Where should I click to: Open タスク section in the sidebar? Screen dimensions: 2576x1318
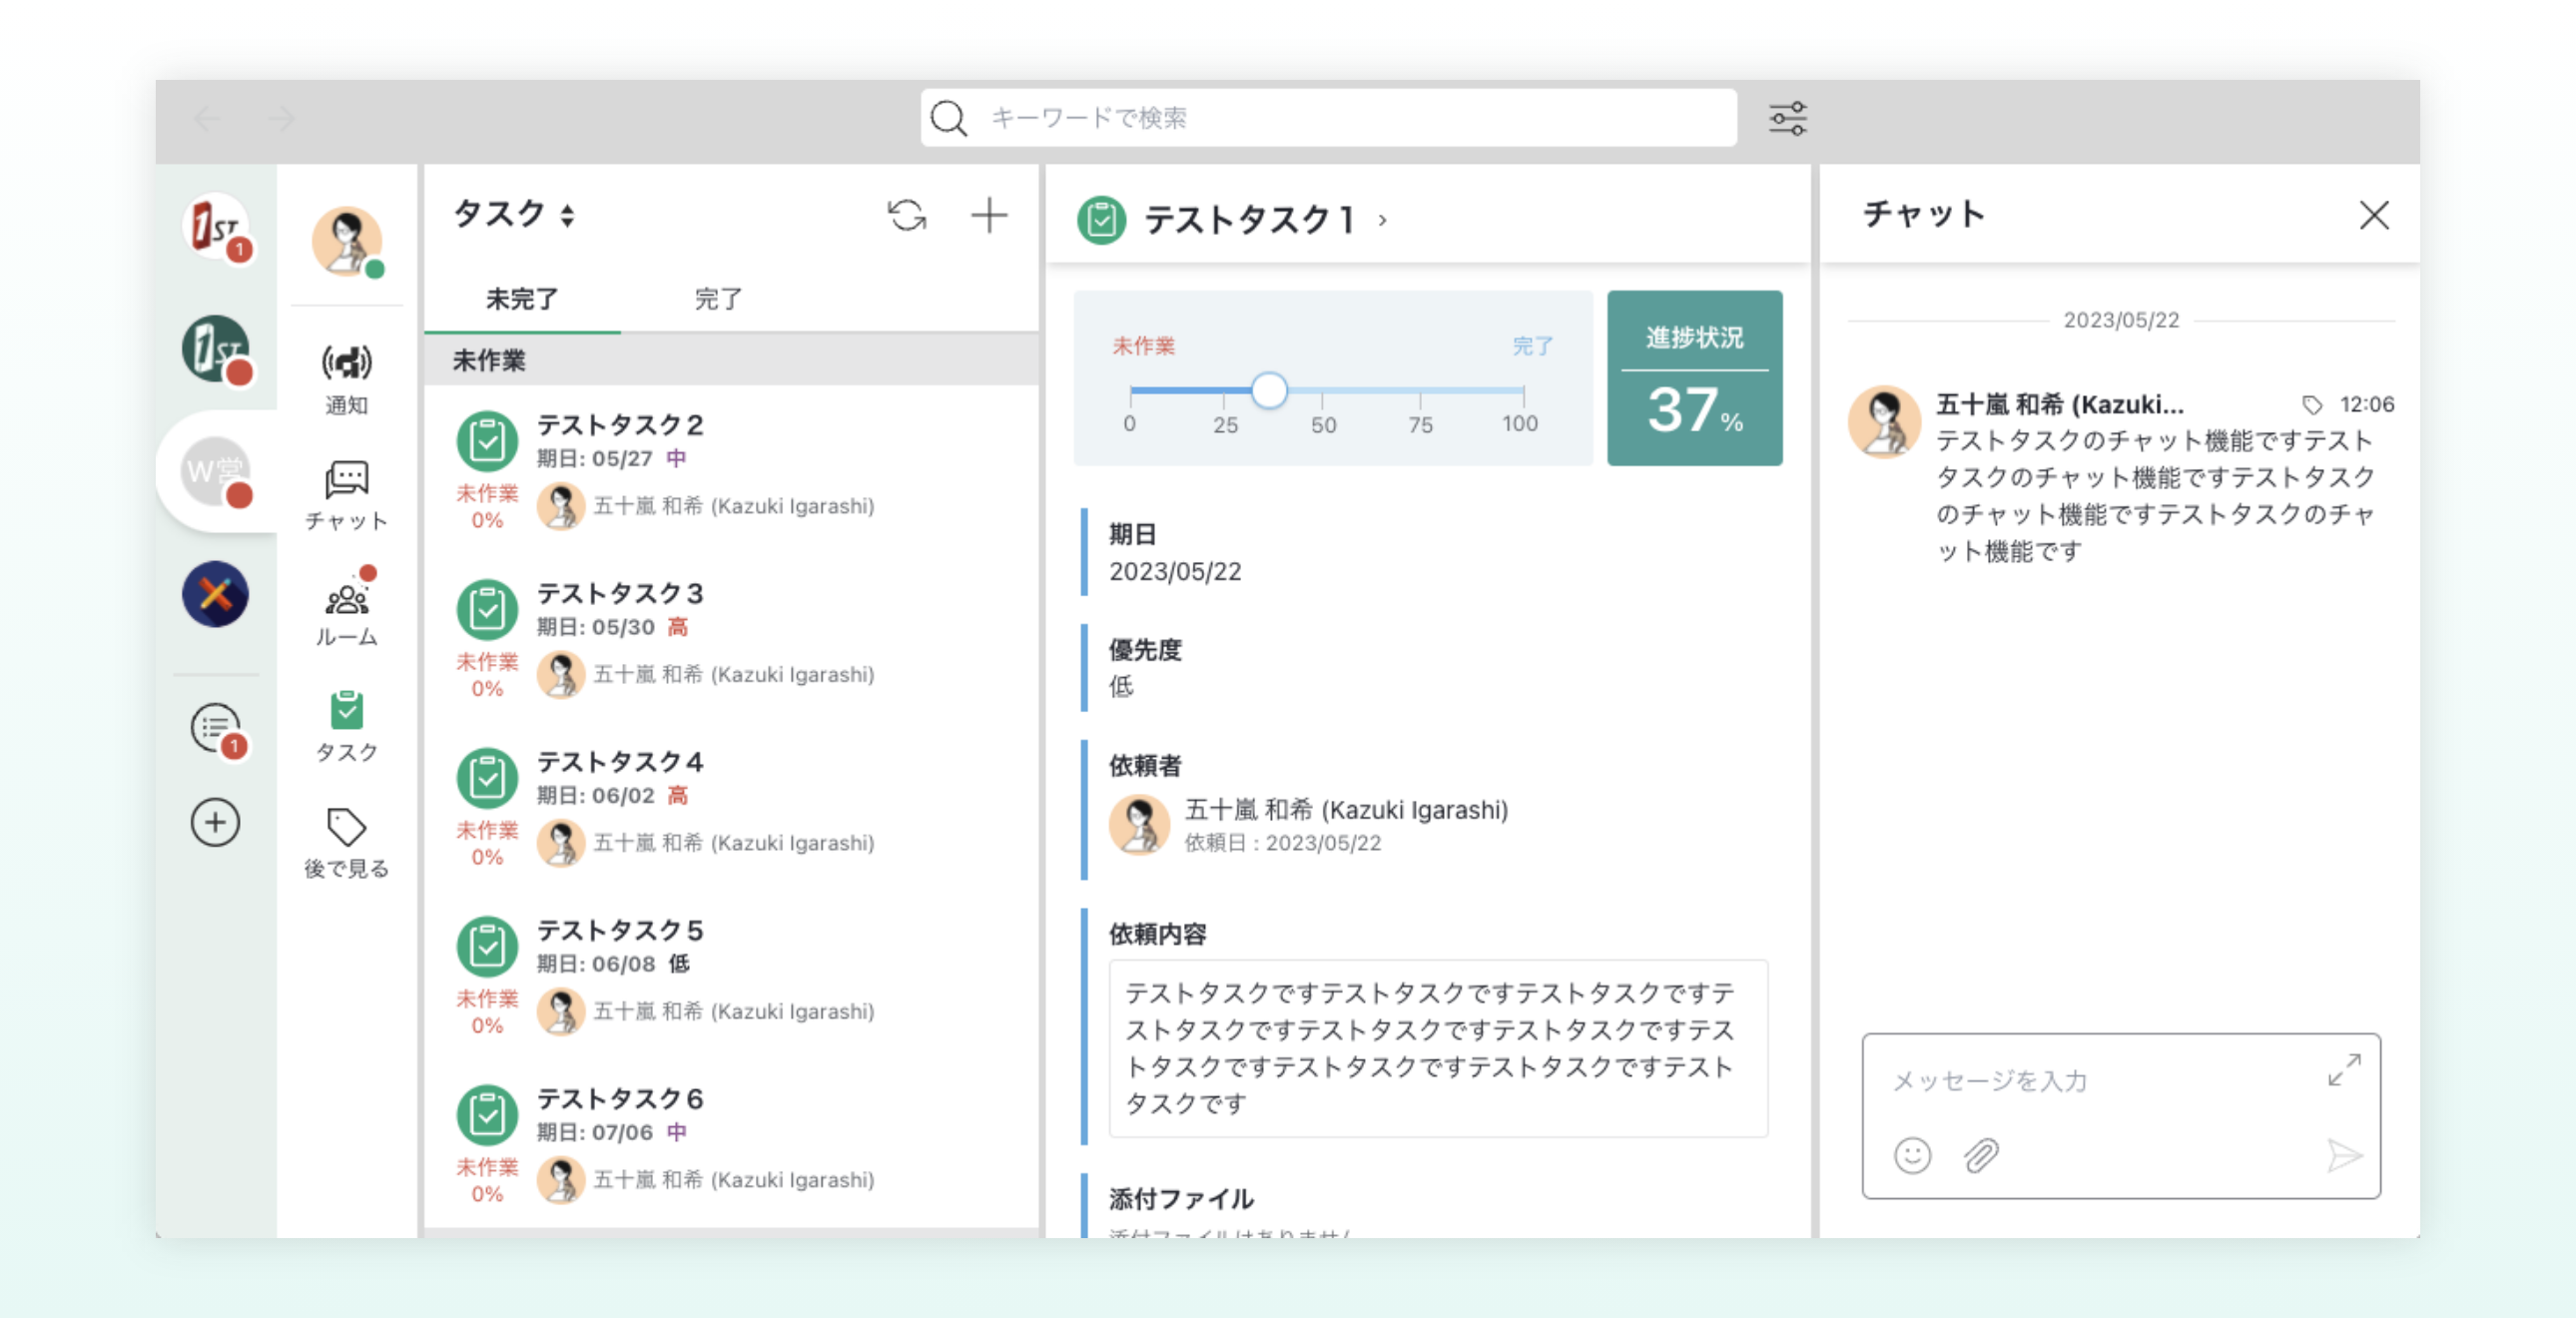click(x=347, y=727)
